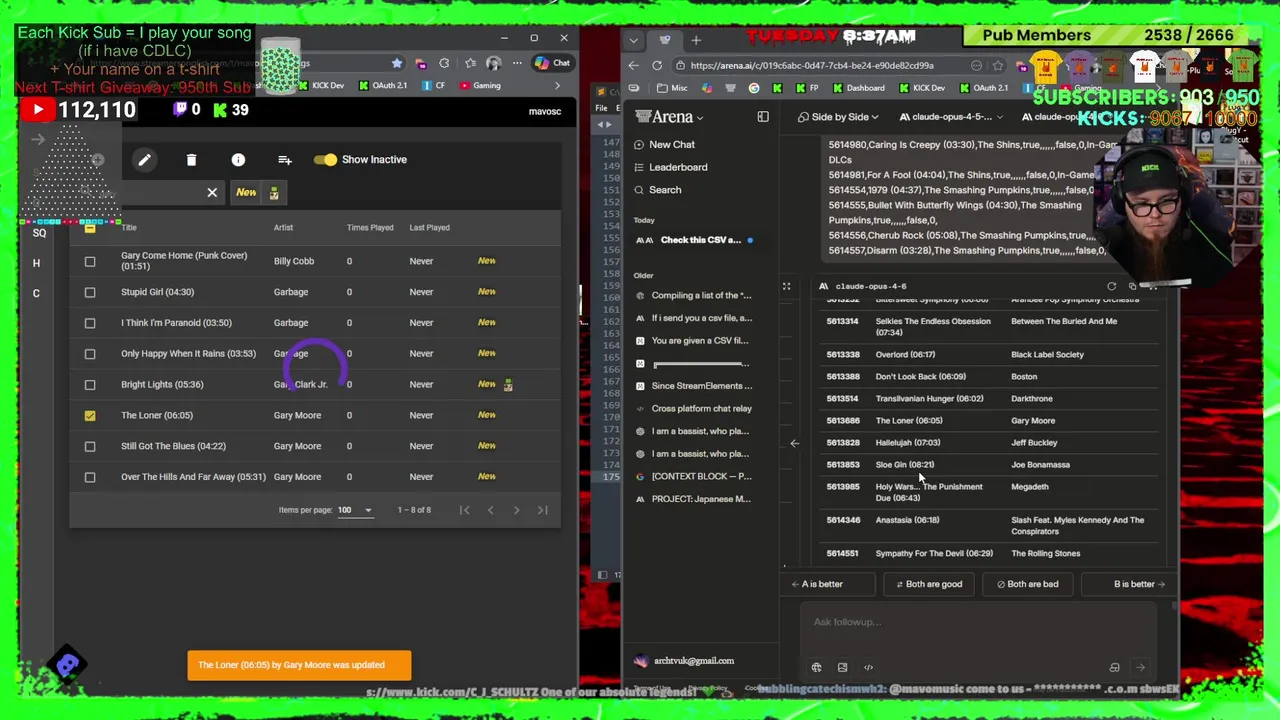Open the Dashboard bookmark in Arena browser
1280x720 pixels.
(858, 88)
